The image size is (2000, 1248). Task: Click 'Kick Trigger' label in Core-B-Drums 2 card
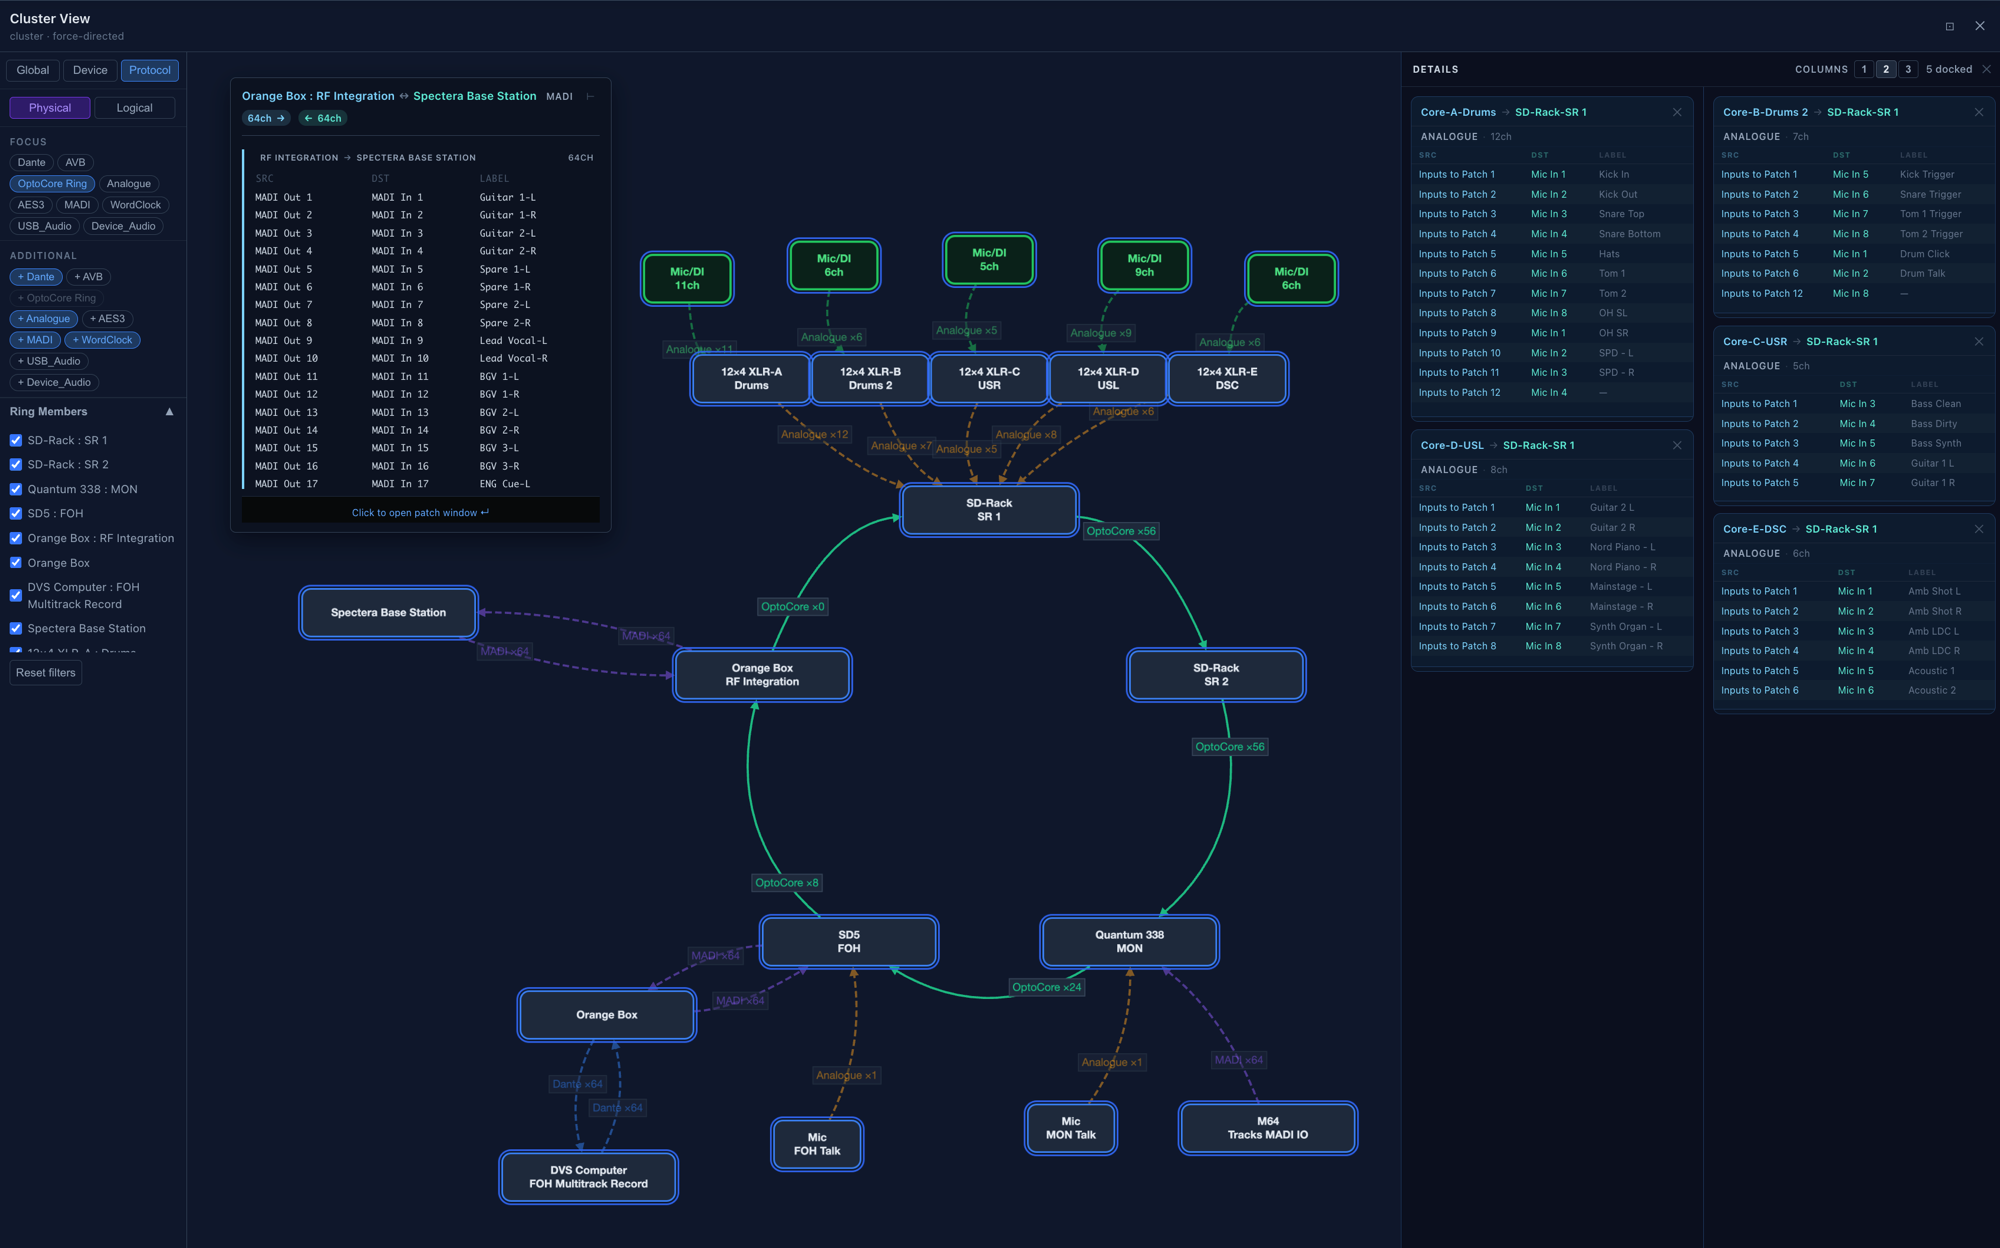(x=1927, y=174)
